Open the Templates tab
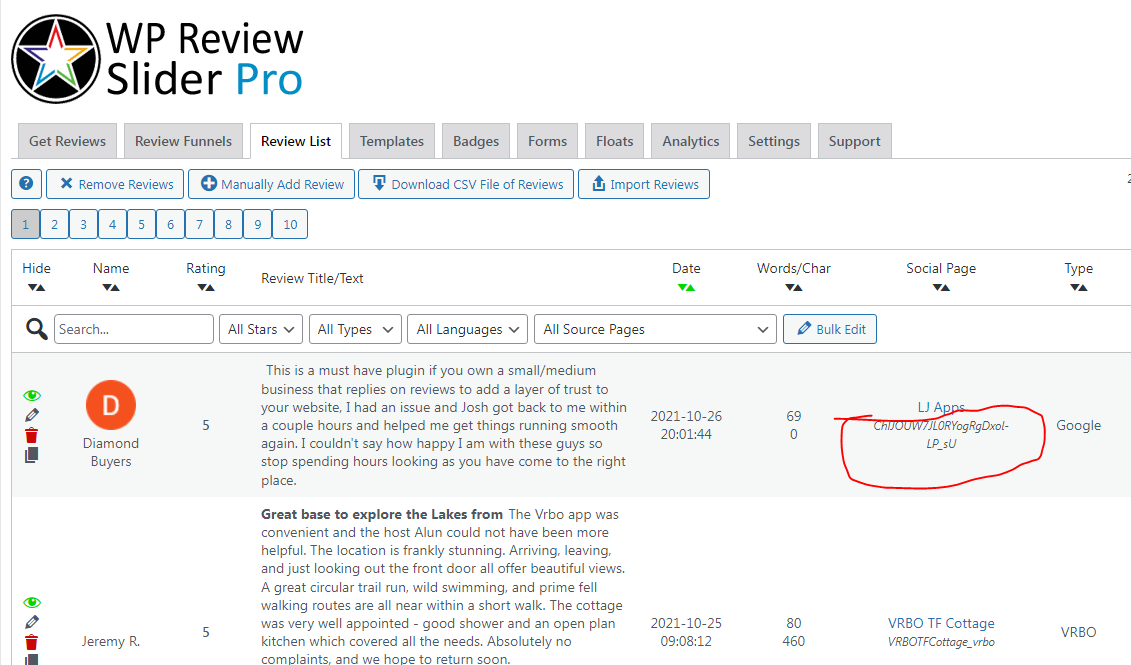 (392, 141)
